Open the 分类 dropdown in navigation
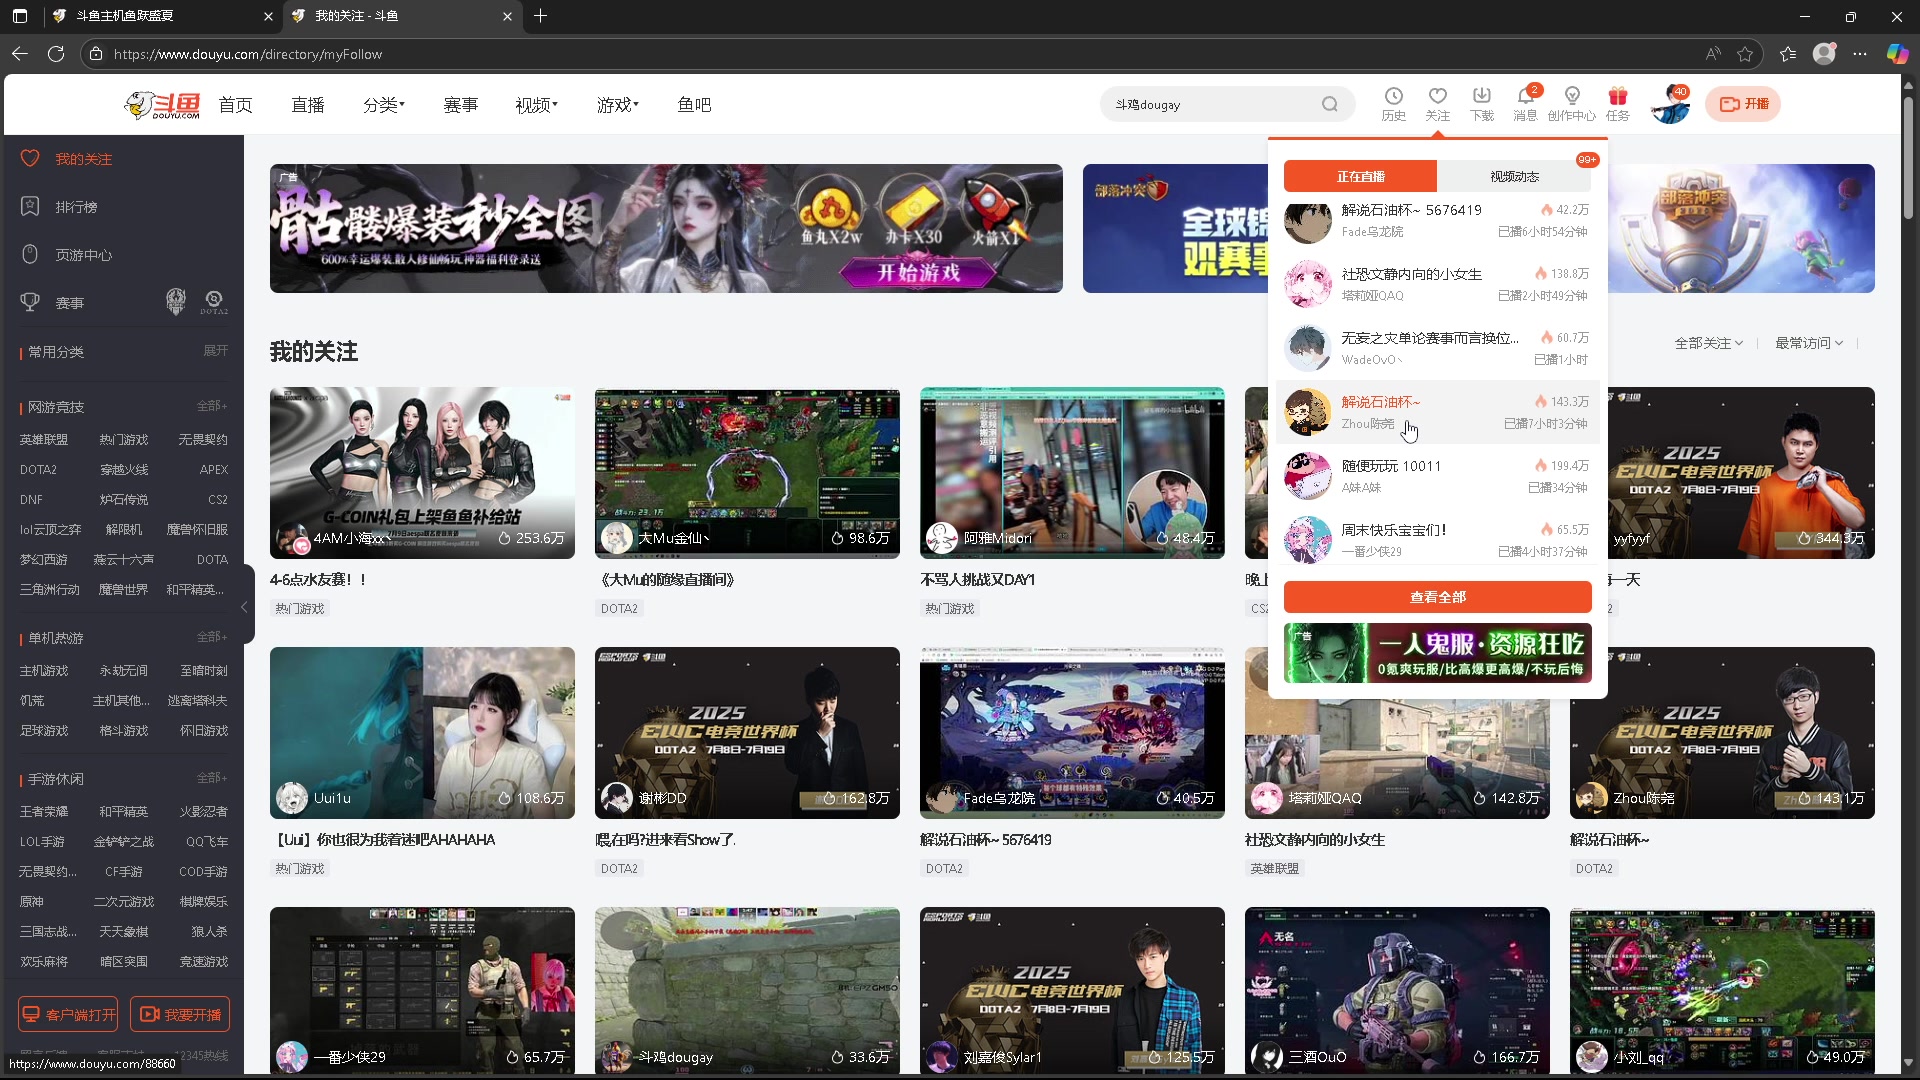 [384, 105]
